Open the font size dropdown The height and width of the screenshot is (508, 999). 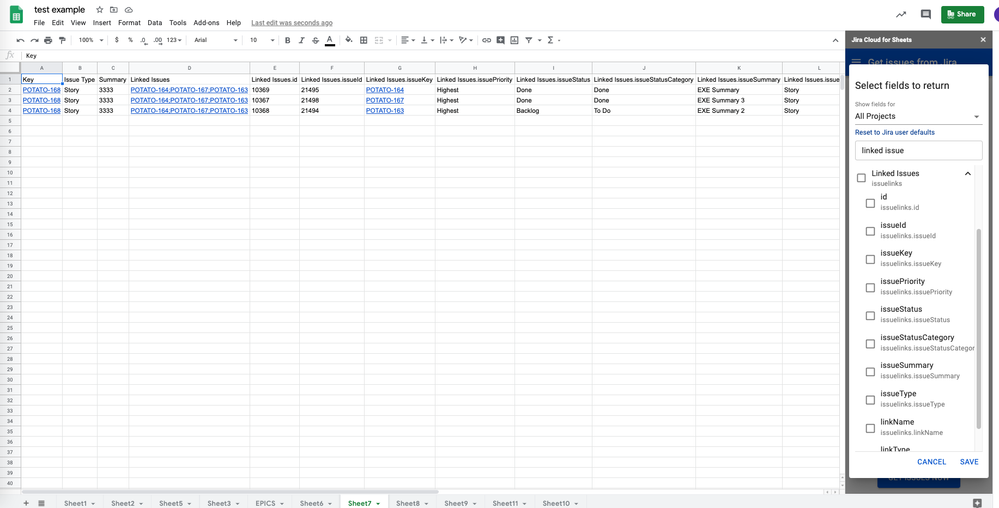point(262,40)
